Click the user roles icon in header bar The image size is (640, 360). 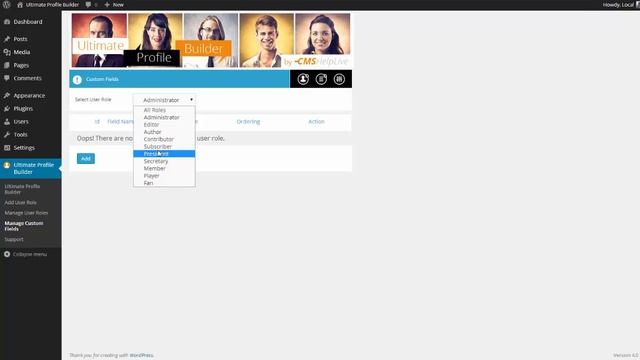click(x=303, y=79)
